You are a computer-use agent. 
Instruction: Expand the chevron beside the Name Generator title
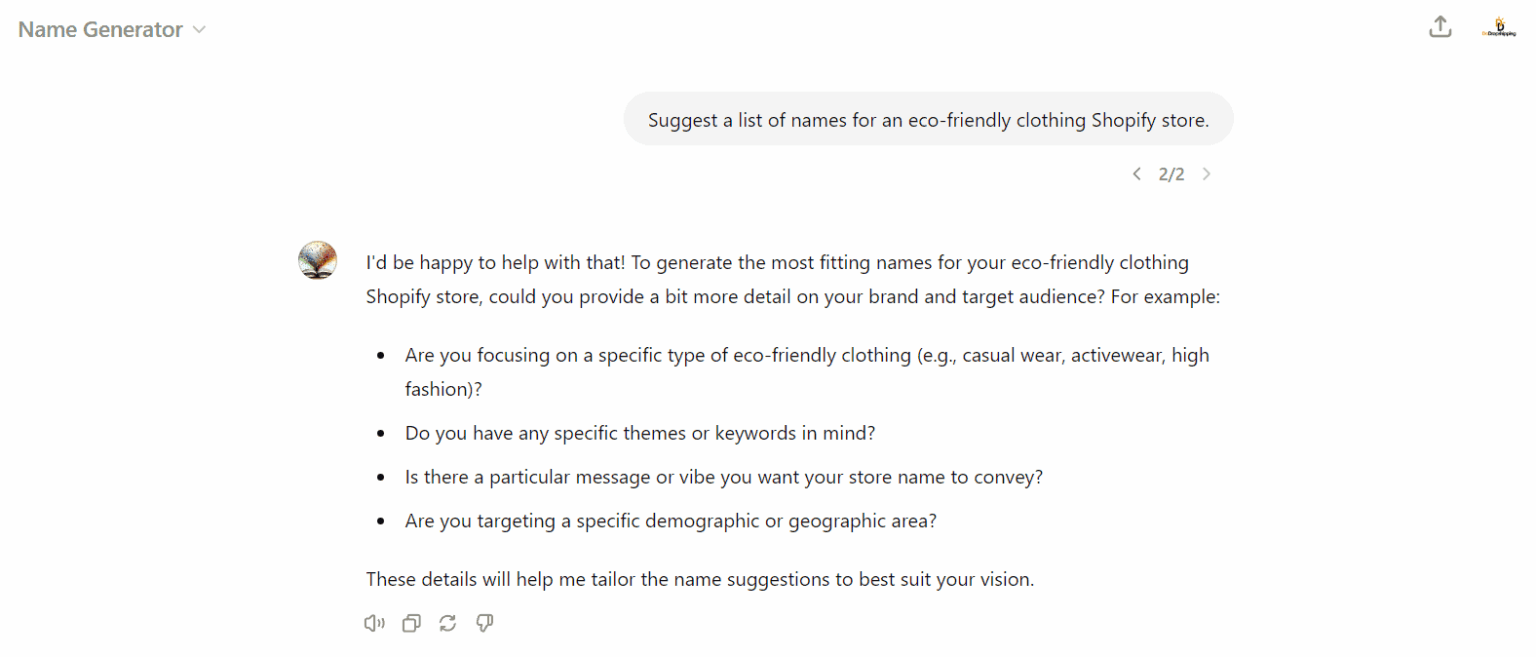[x=199, y=30]
